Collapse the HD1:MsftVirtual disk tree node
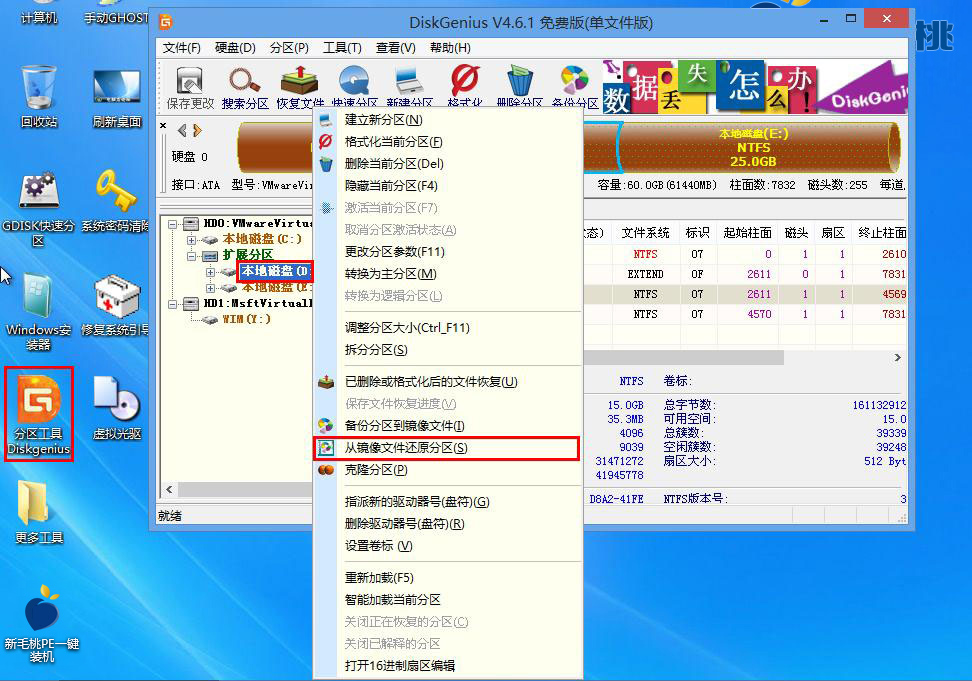 pos(172,304)
